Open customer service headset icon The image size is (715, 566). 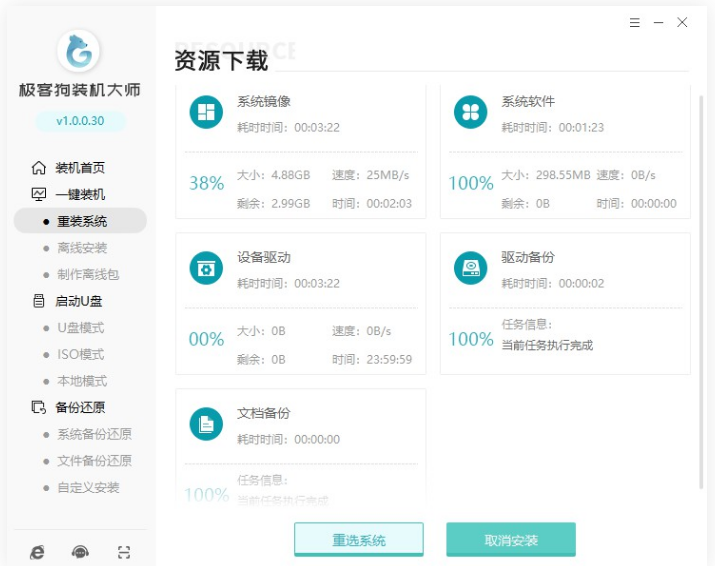tap(80, 552)
